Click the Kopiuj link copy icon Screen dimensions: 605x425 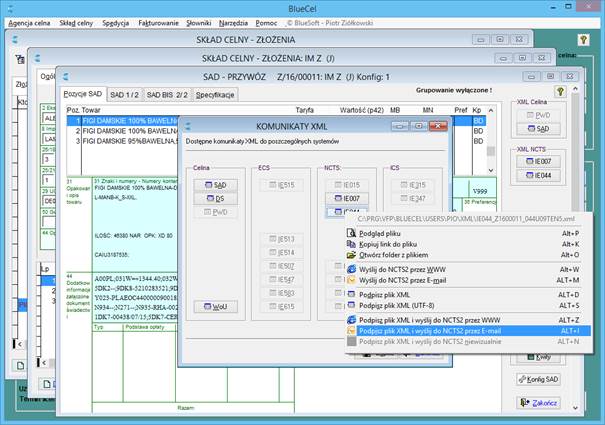pyautogui.click(x=351, y=244)
